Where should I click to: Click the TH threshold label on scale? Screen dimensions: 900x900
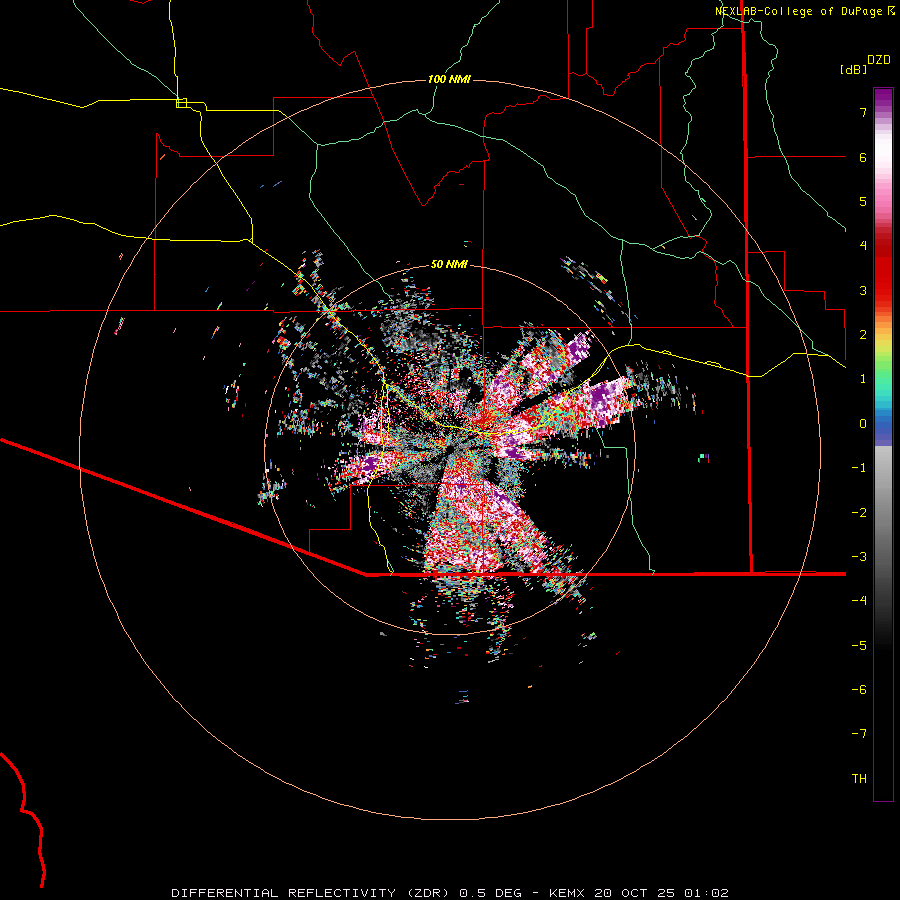pyautogui.click(x=859, y=778)
